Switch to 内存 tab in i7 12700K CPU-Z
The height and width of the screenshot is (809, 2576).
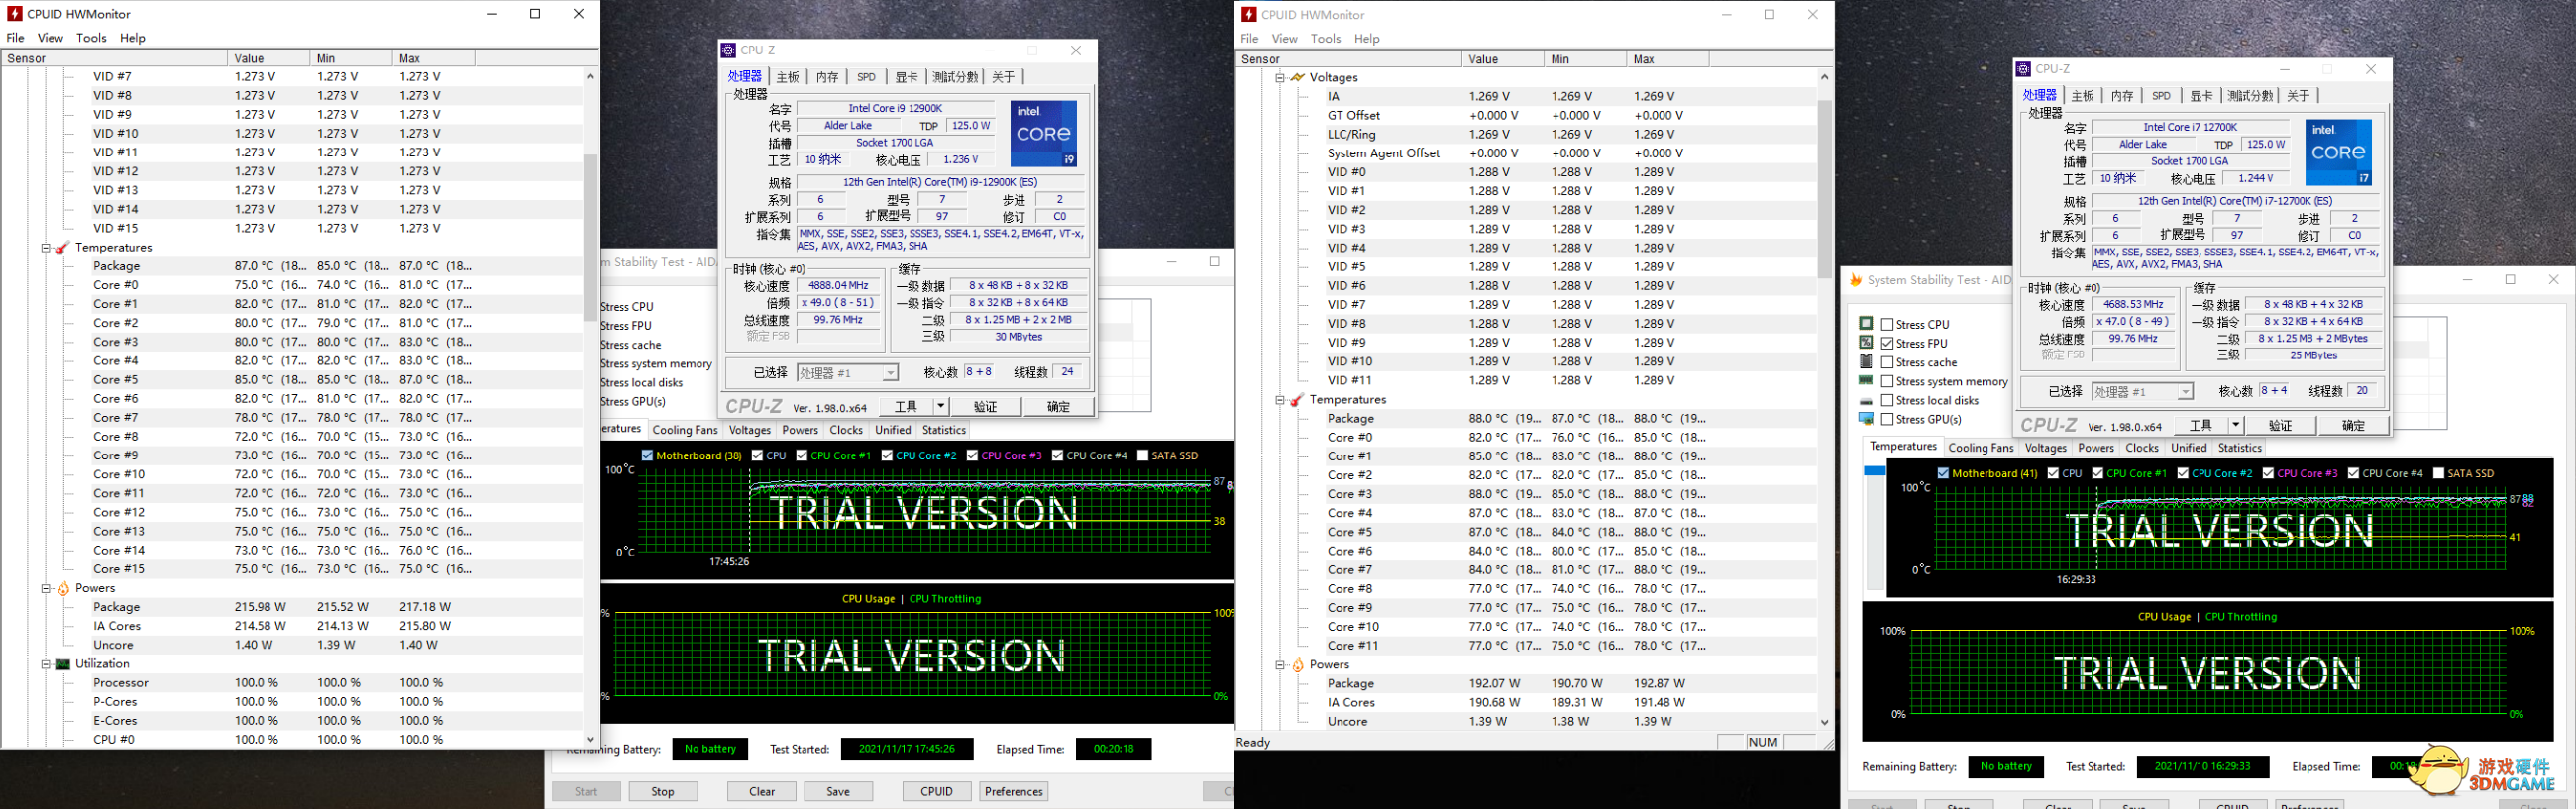click(x=2122, y=96)
